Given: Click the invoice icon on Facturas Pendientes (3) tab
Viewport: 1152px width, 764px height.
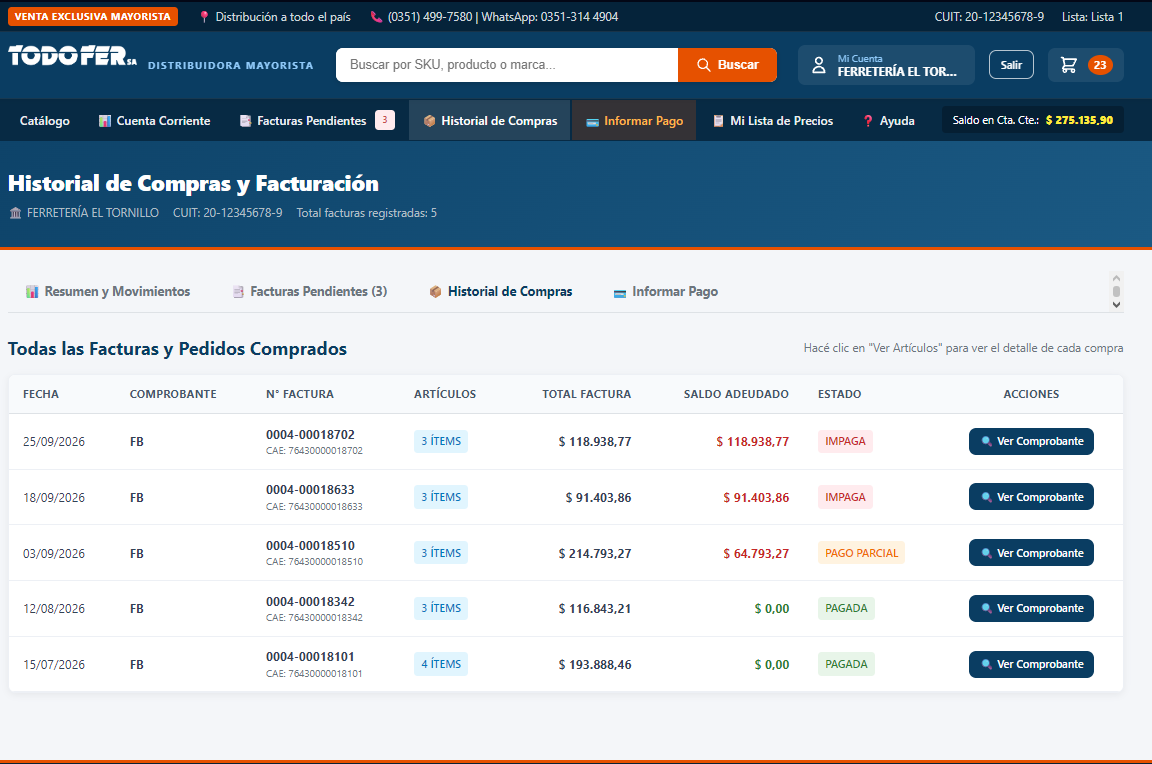Looking at the screenshot, I should [238, 292].
